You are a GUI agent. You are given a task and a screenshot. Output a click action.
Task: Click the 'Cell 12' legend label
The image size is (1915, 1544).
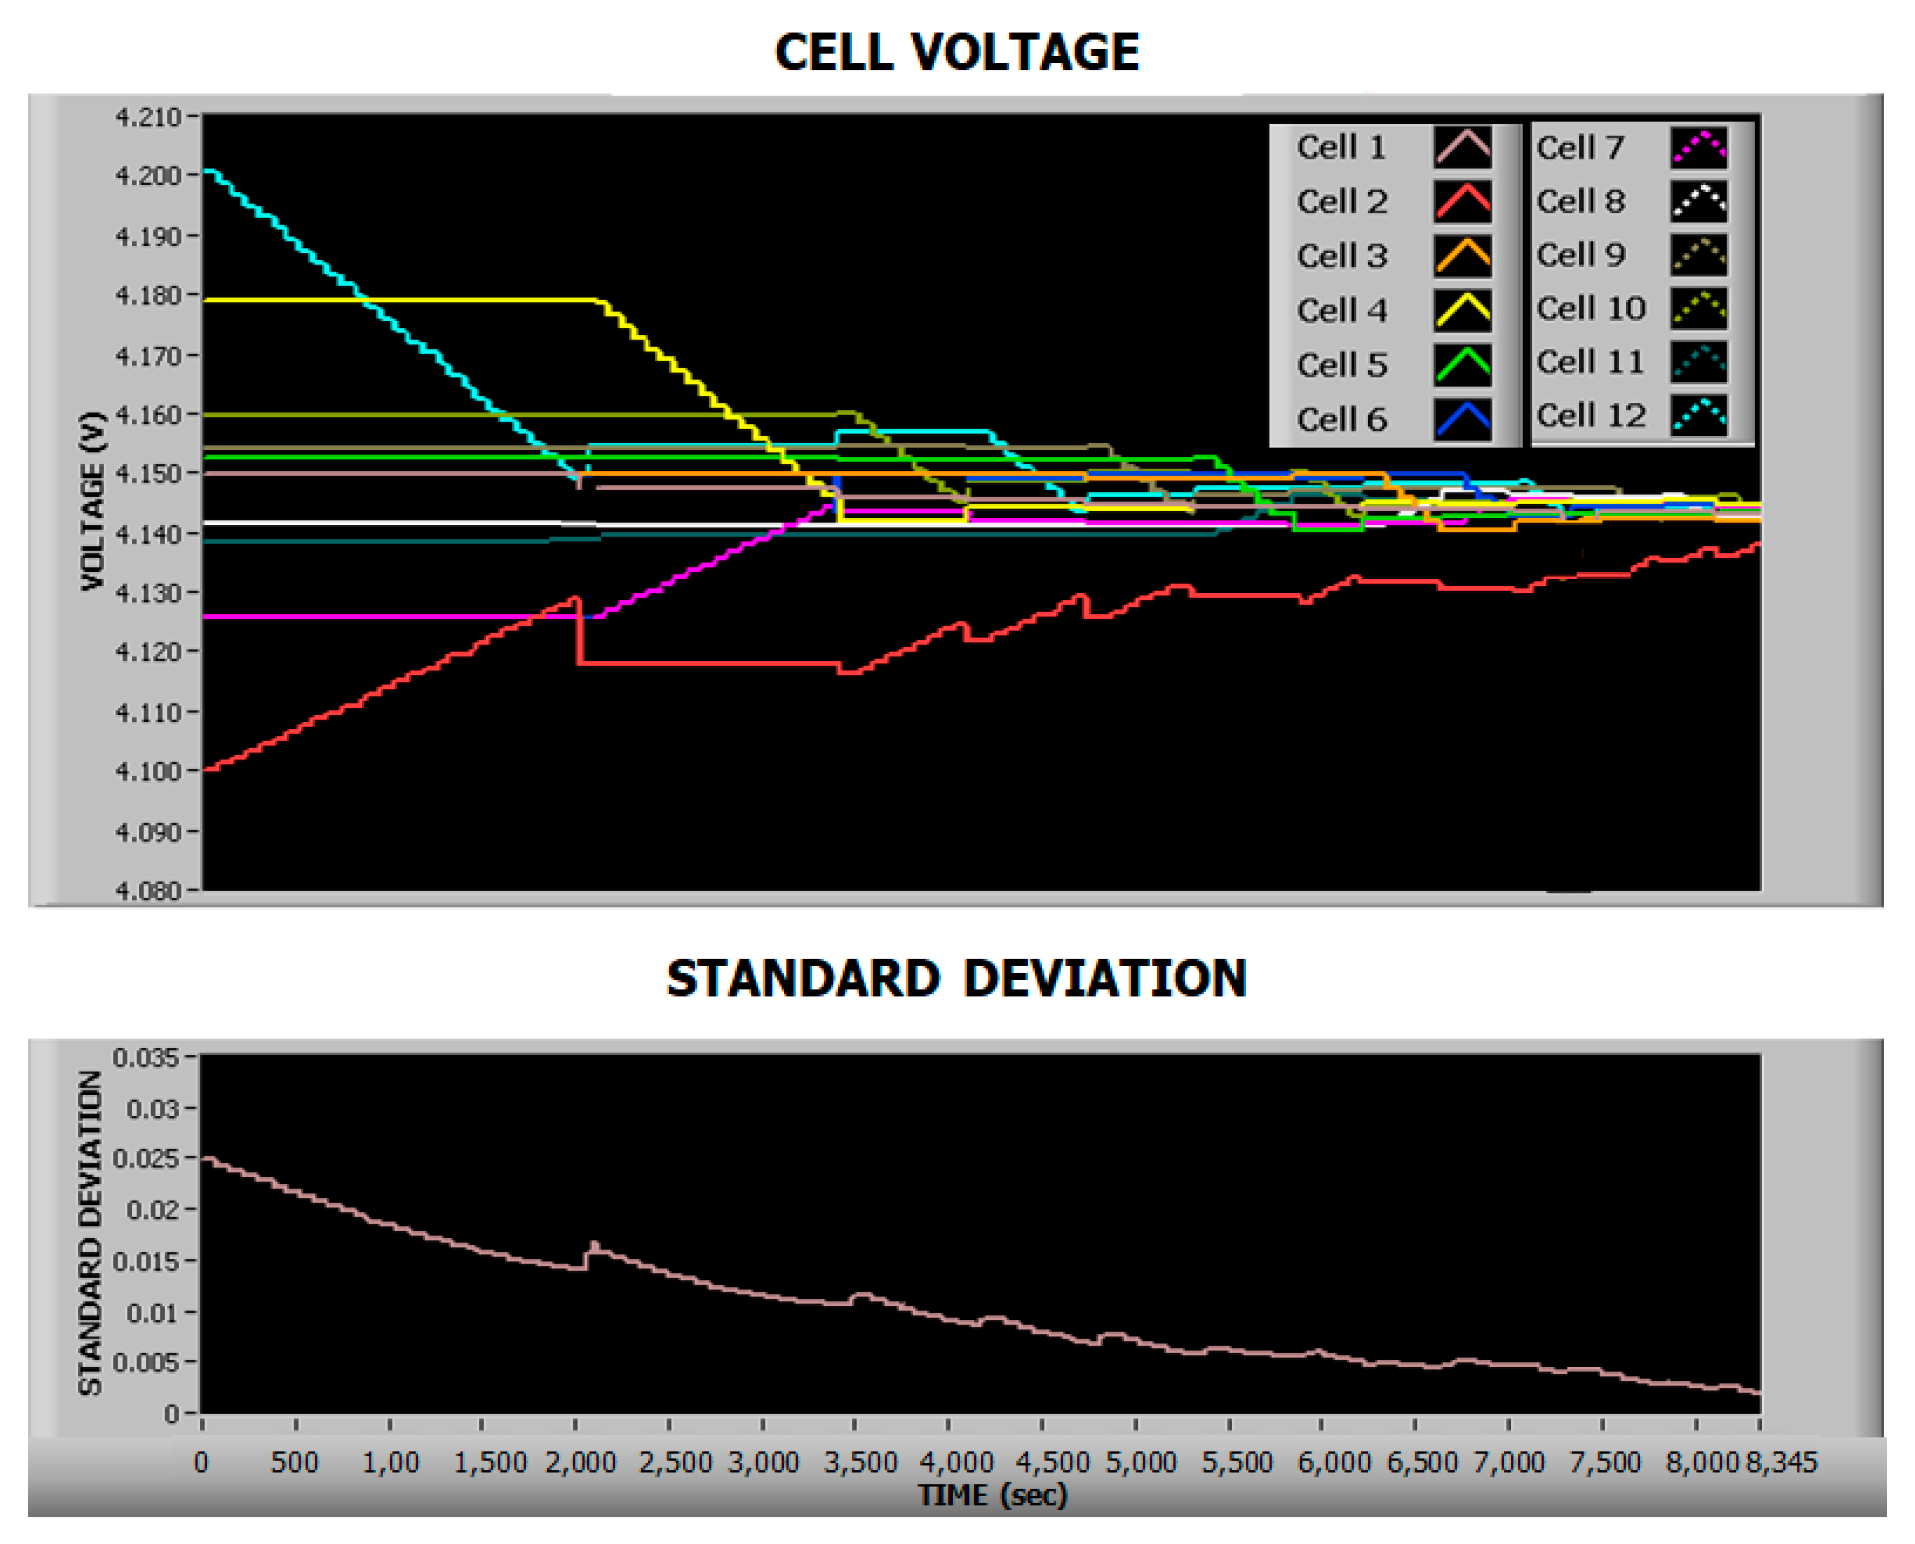(x=1591, y=415)
